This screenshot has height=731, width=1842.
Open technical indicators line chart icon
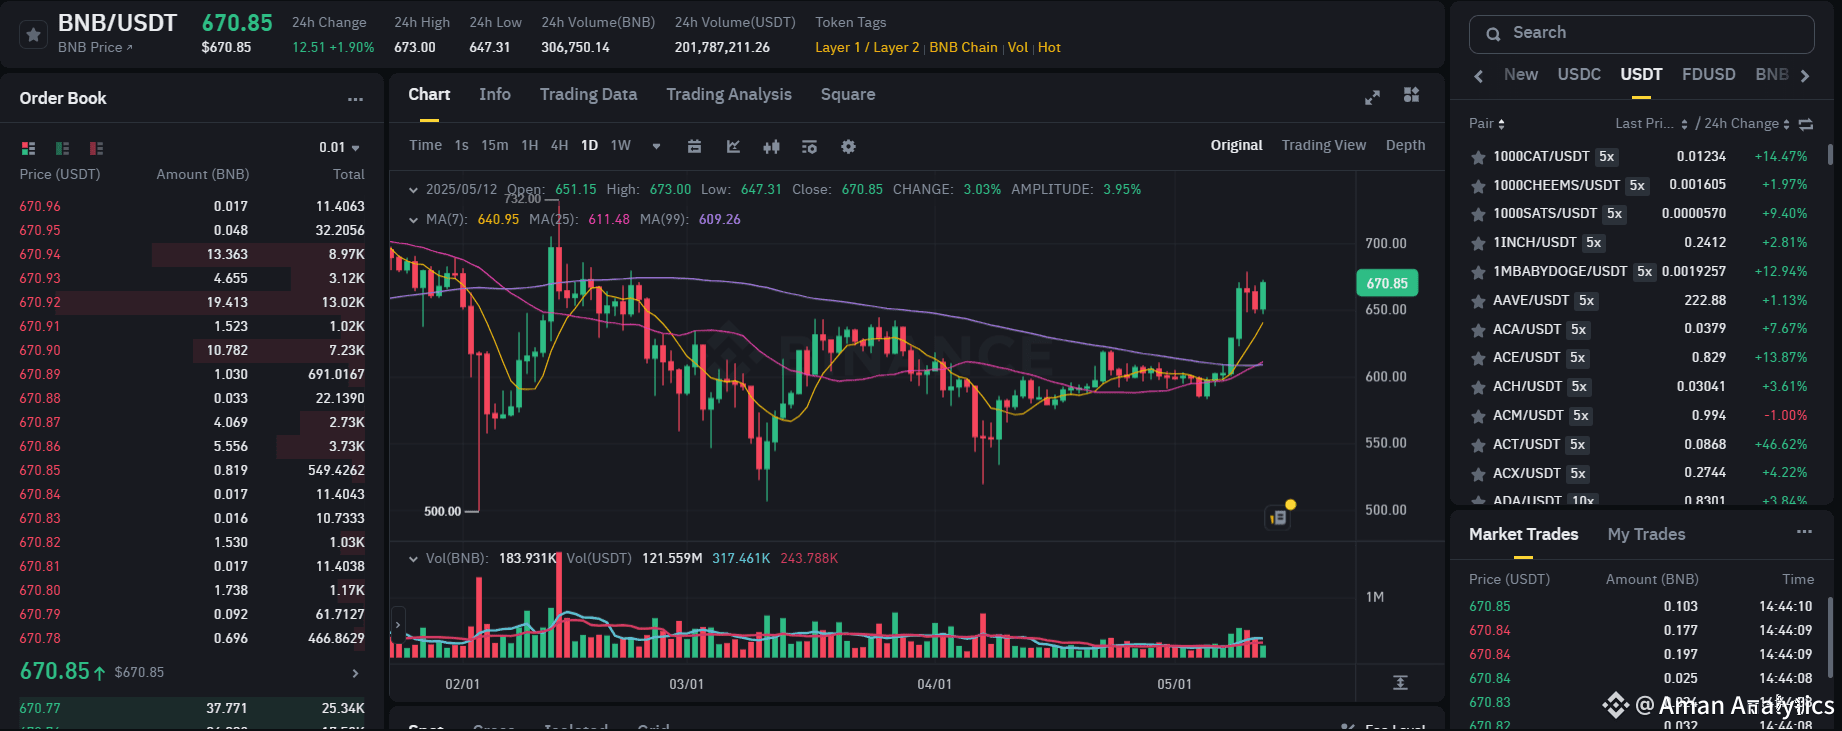coord(733,146)
